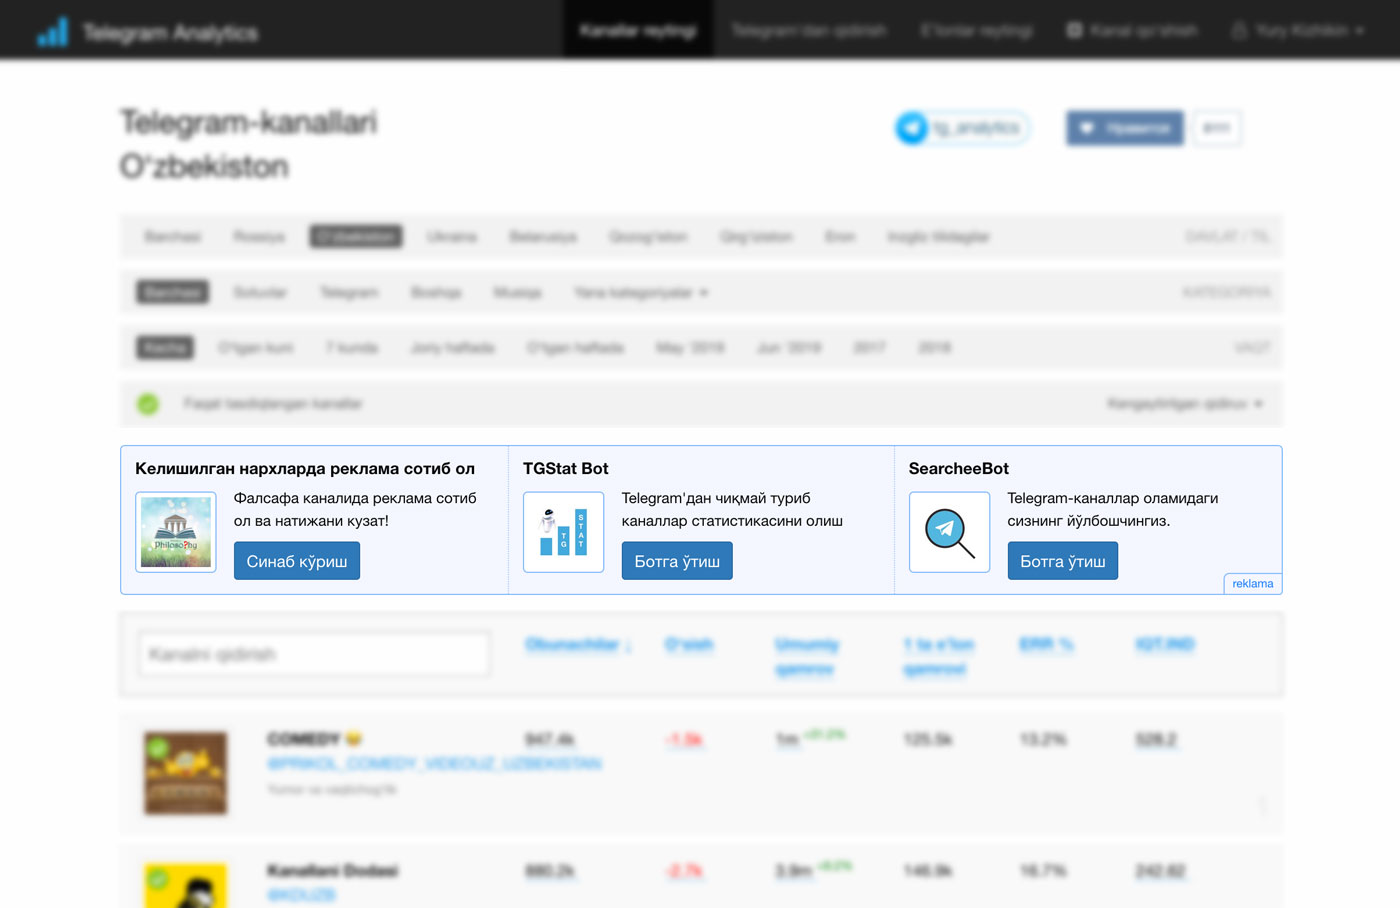Select the Joriy haftada time filter
Viewport: 1400px width, 908px height.
452,348
